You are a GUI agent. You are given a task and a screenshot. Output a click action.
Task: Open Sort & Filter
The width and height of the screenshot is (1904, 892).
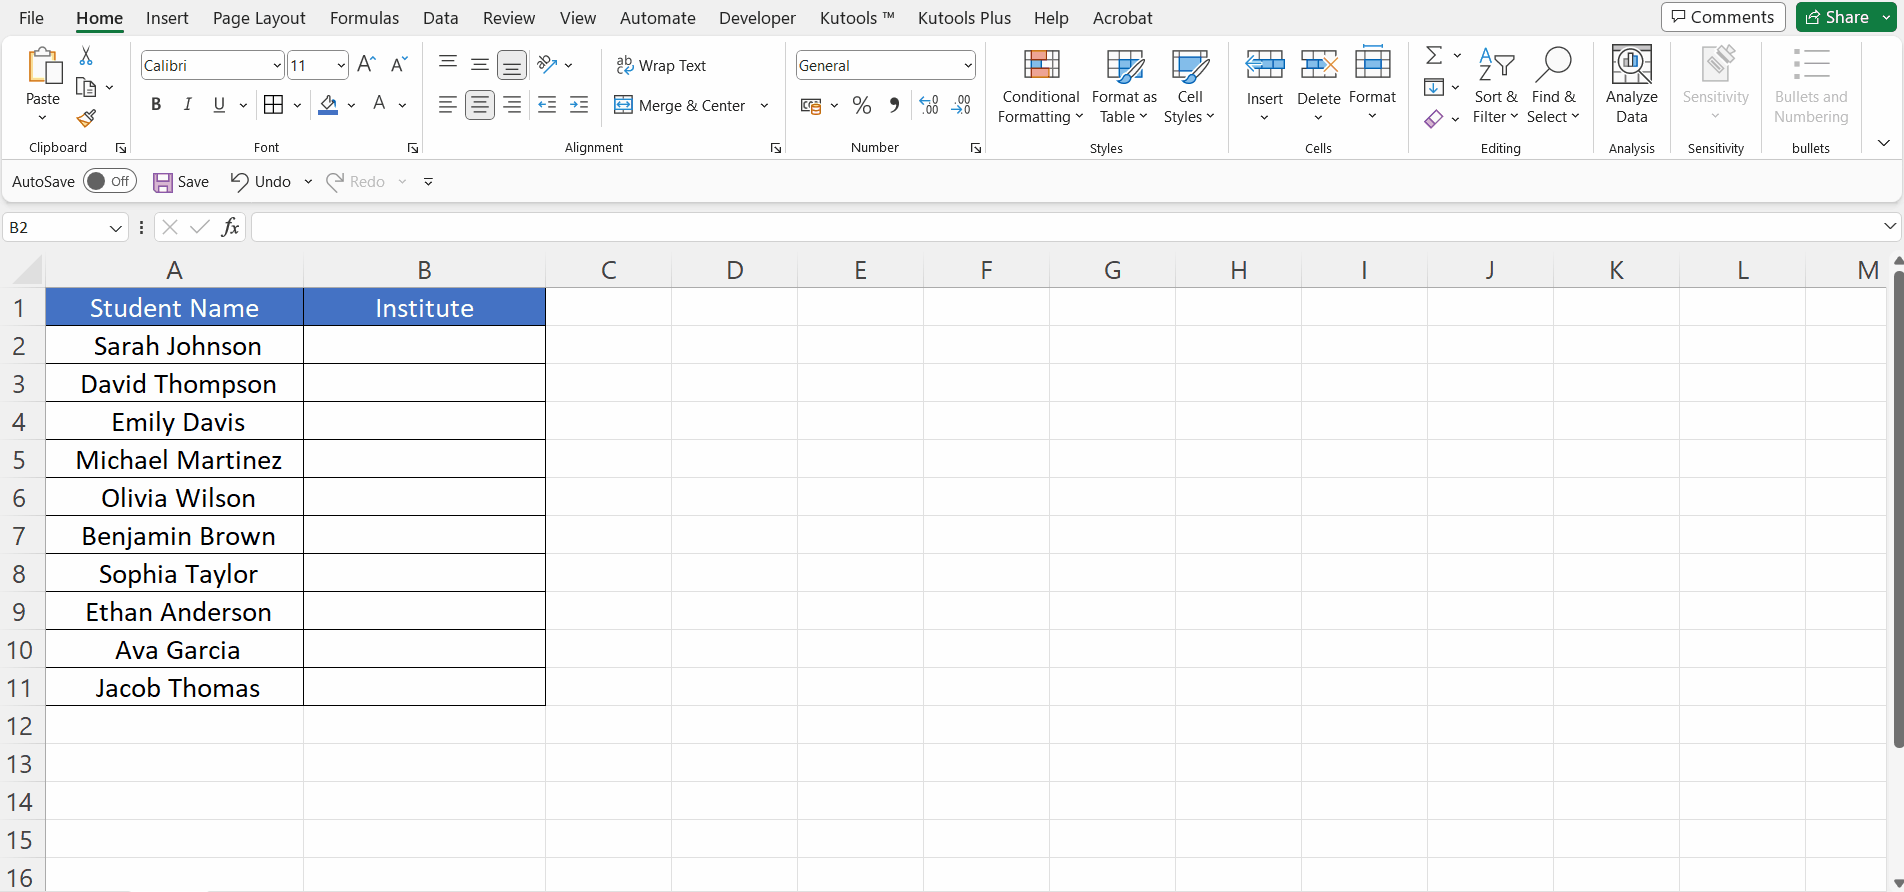1495,87
